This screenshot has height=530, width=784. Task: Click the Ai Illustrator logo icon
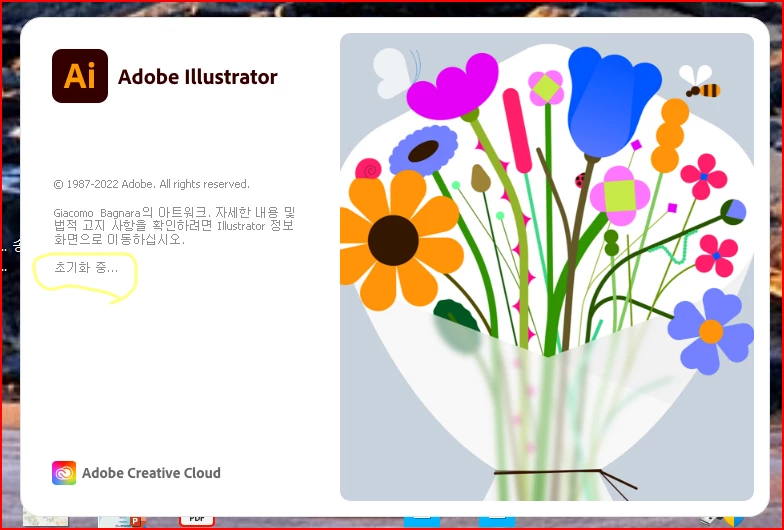[x=80, y=76]
